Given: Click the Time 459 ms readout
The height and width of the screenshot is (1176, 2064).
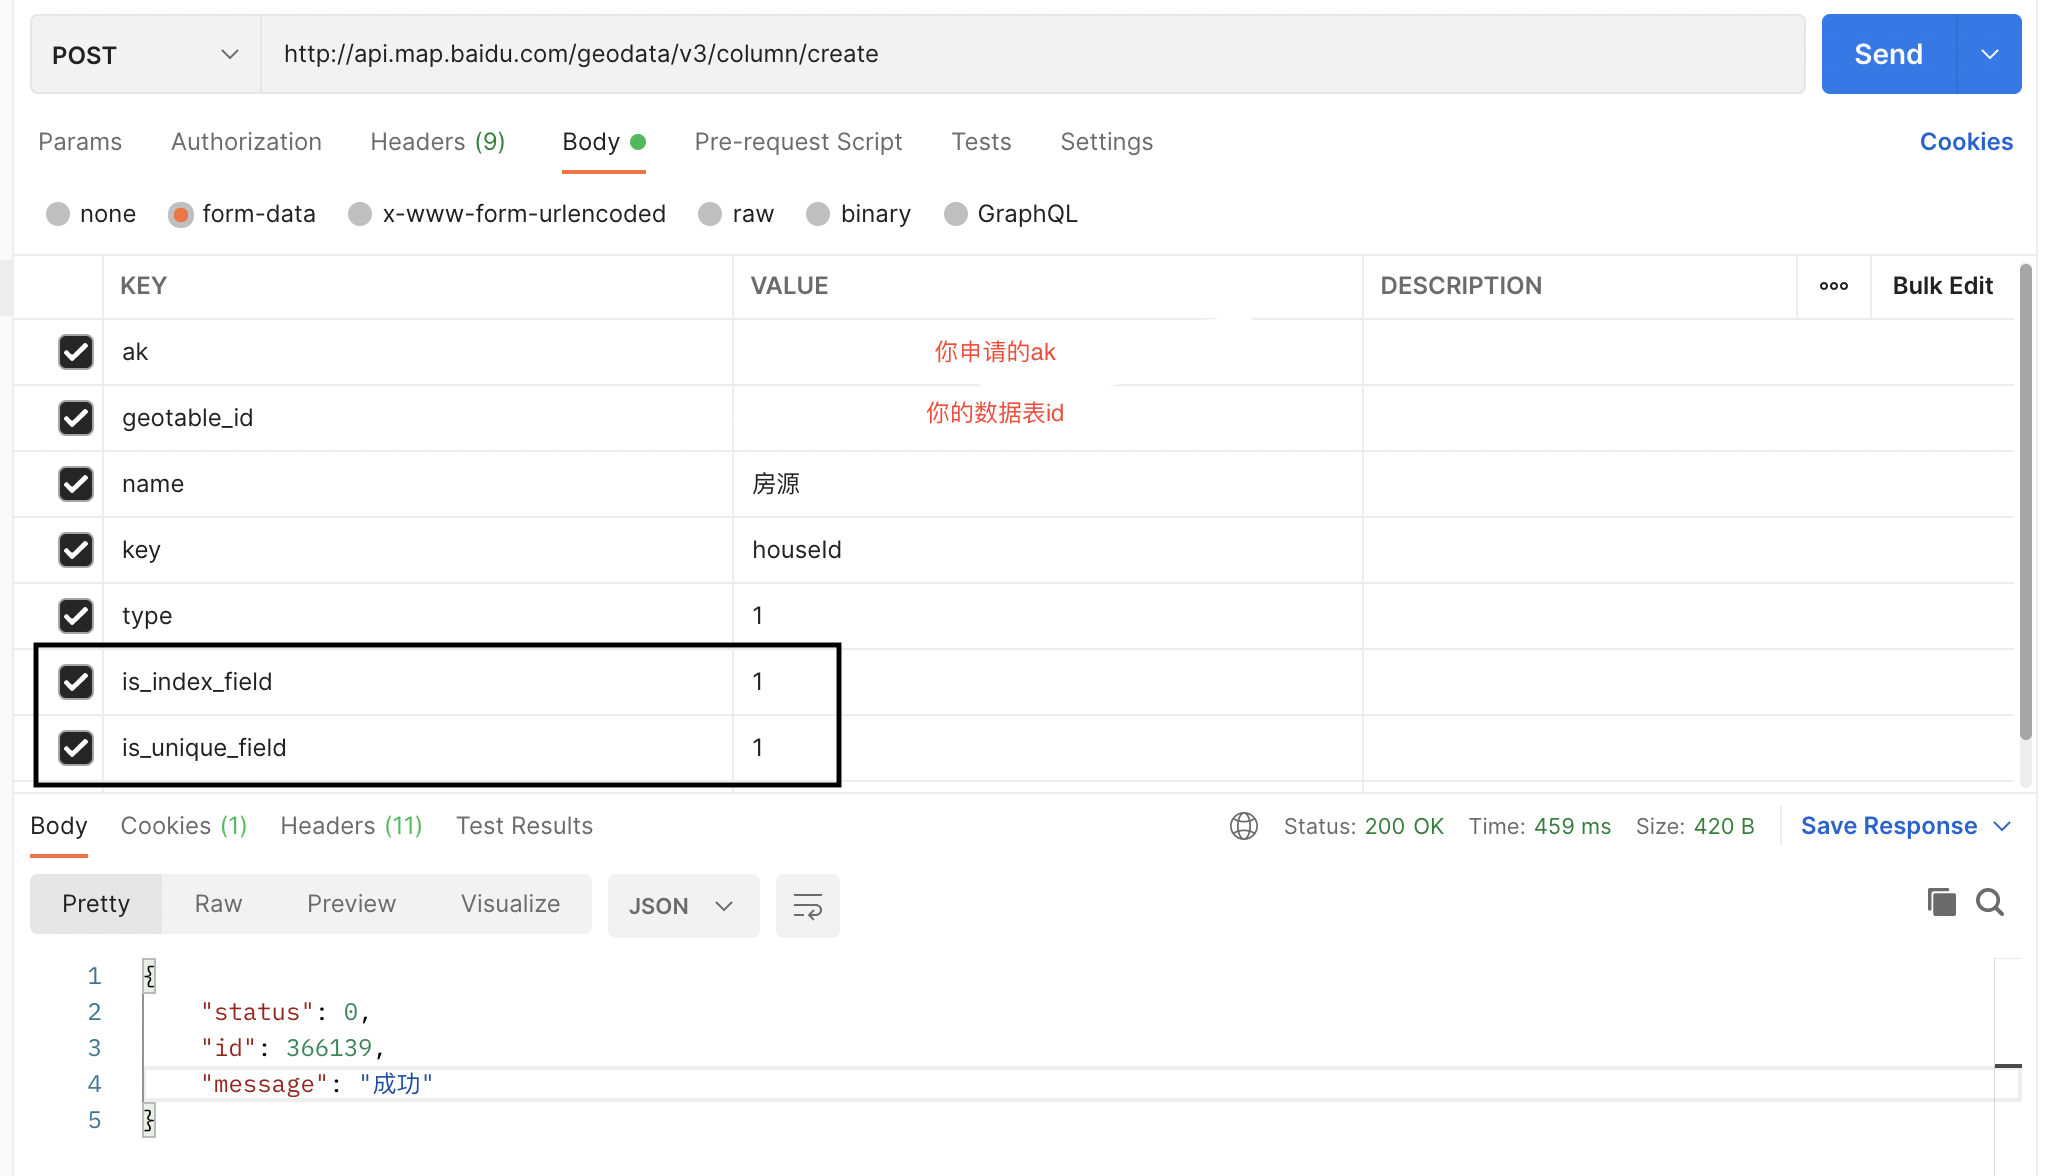Looking at the screenshot, I should (1540, 826).
